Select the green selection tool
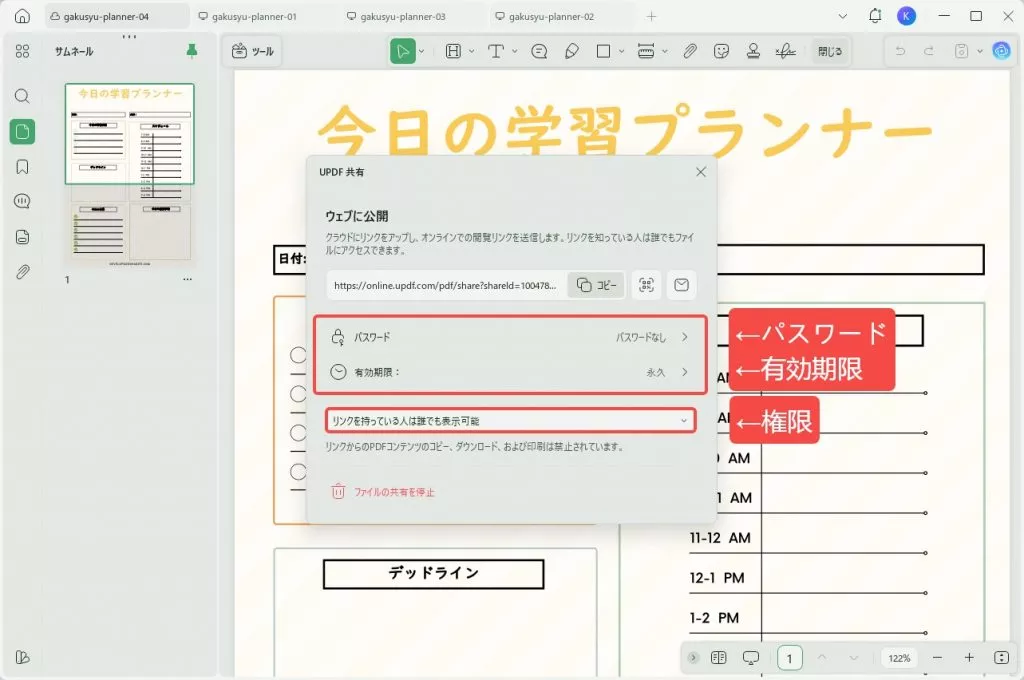Image resolution: width=1024 pixels, height=680 pixels. 403,51
